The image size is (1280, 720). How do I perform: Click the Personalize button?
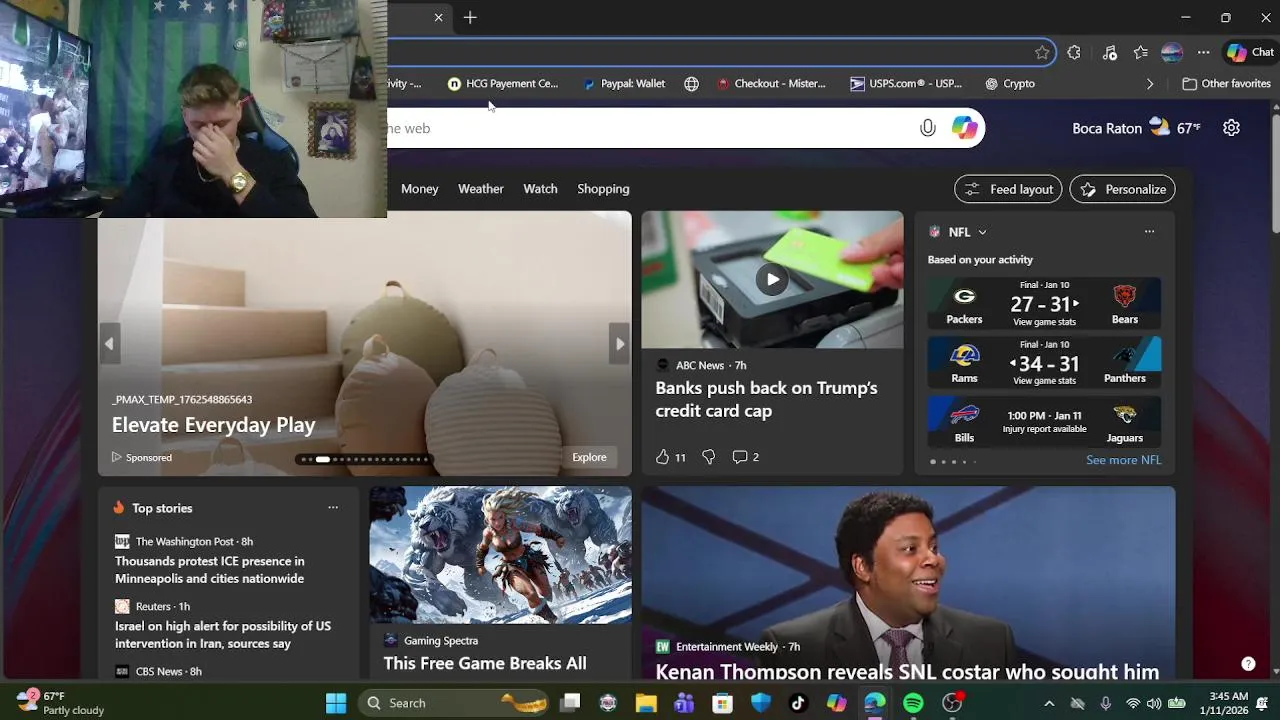coord(1122,189)
